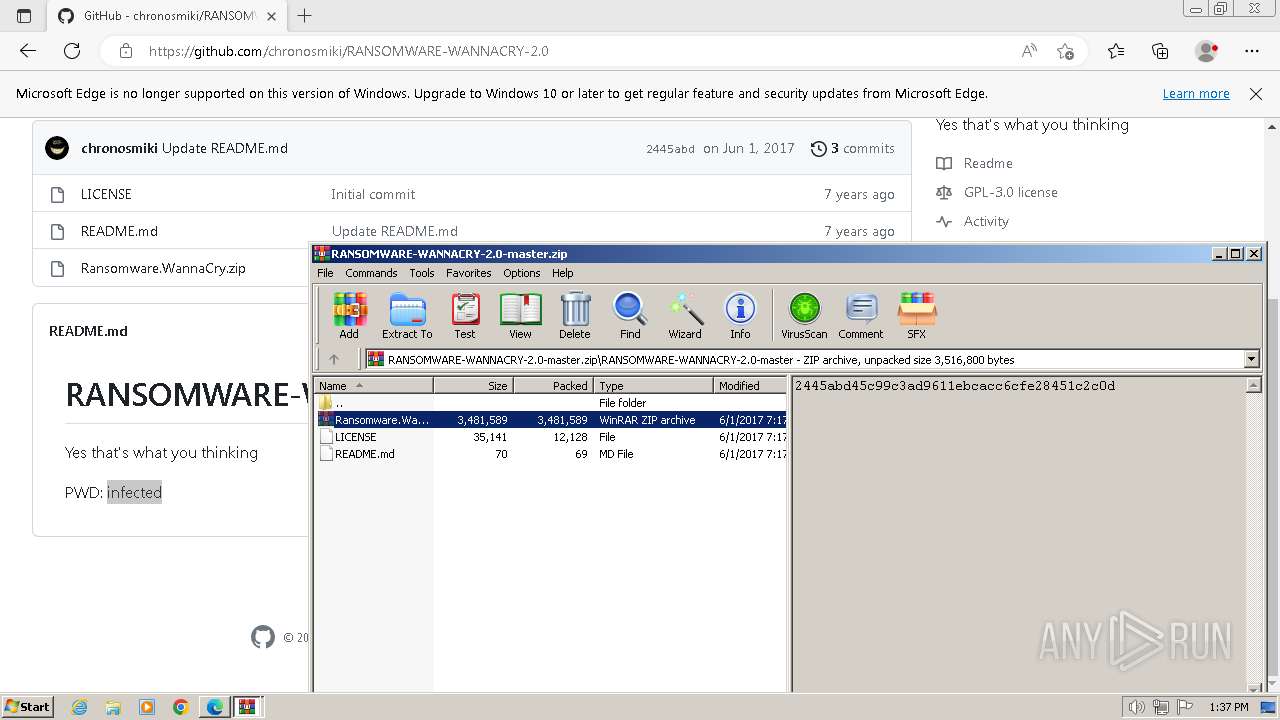This screenshot has height=720, width=1280.
Task: Click the 2445abd commit hash
Action: coord(670,149)
